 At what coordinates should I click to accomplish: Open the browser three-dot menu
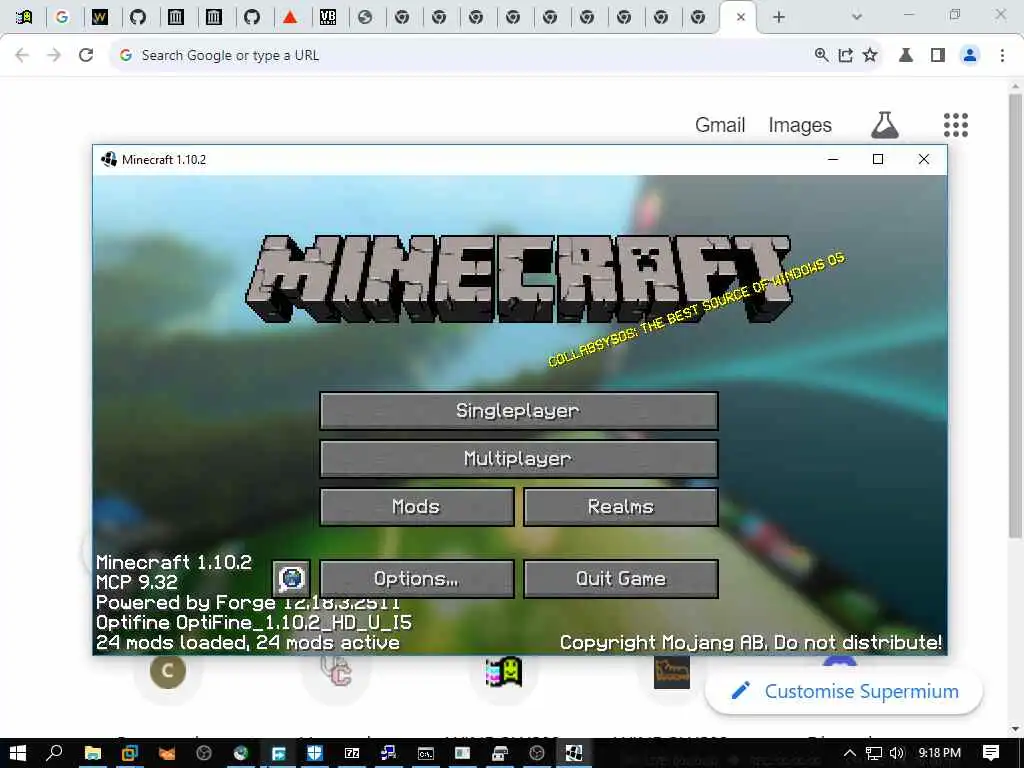coord(1002,55)
